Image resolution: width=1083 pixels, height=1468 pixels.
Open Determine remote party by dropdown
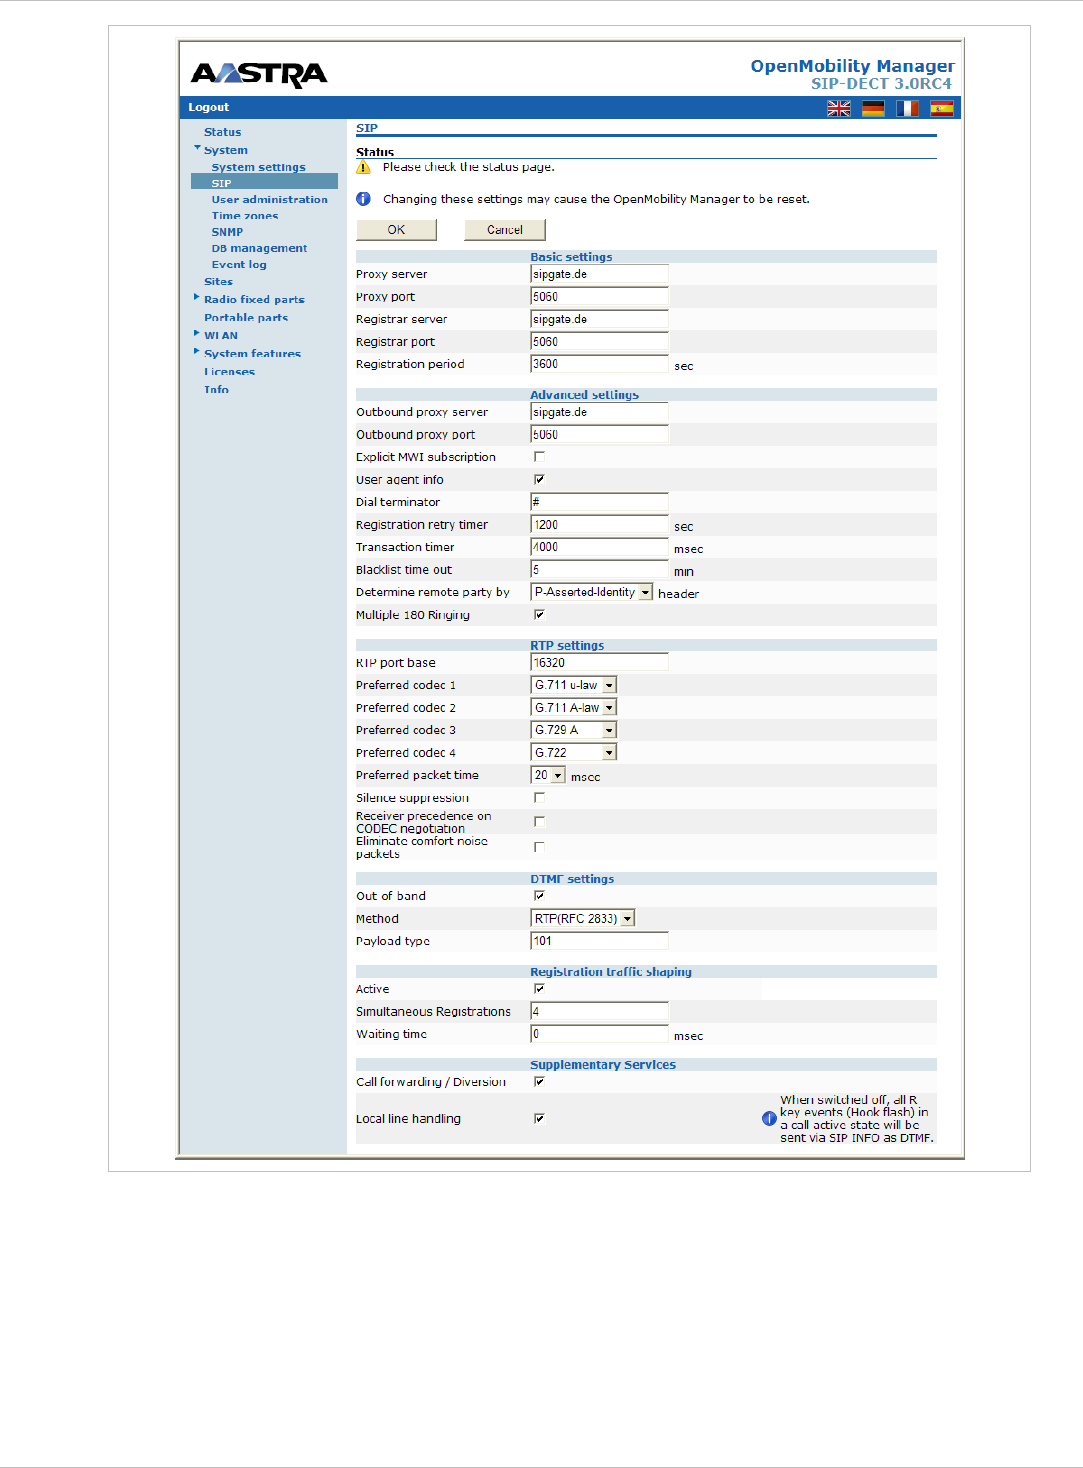(x=591, y=592)
